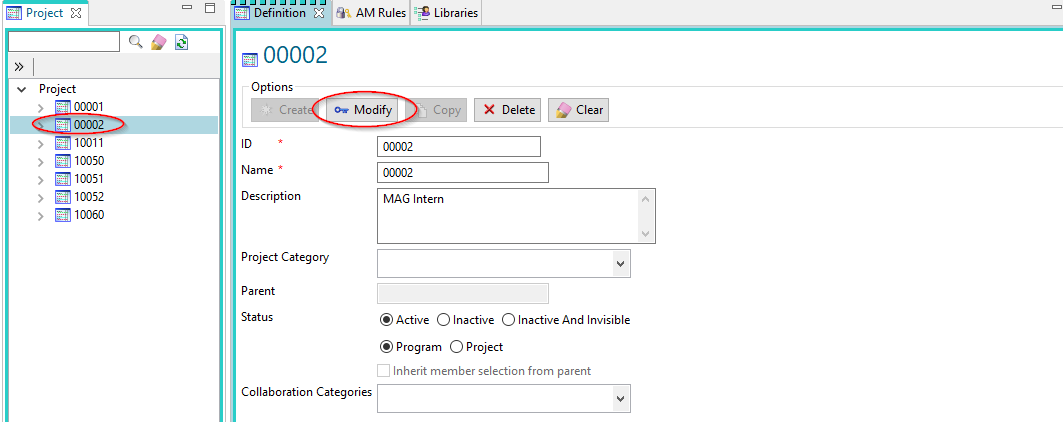
Task: Select the Inactive And Invisible radio option
Action: pyautogui.click(x=508, y=320)
